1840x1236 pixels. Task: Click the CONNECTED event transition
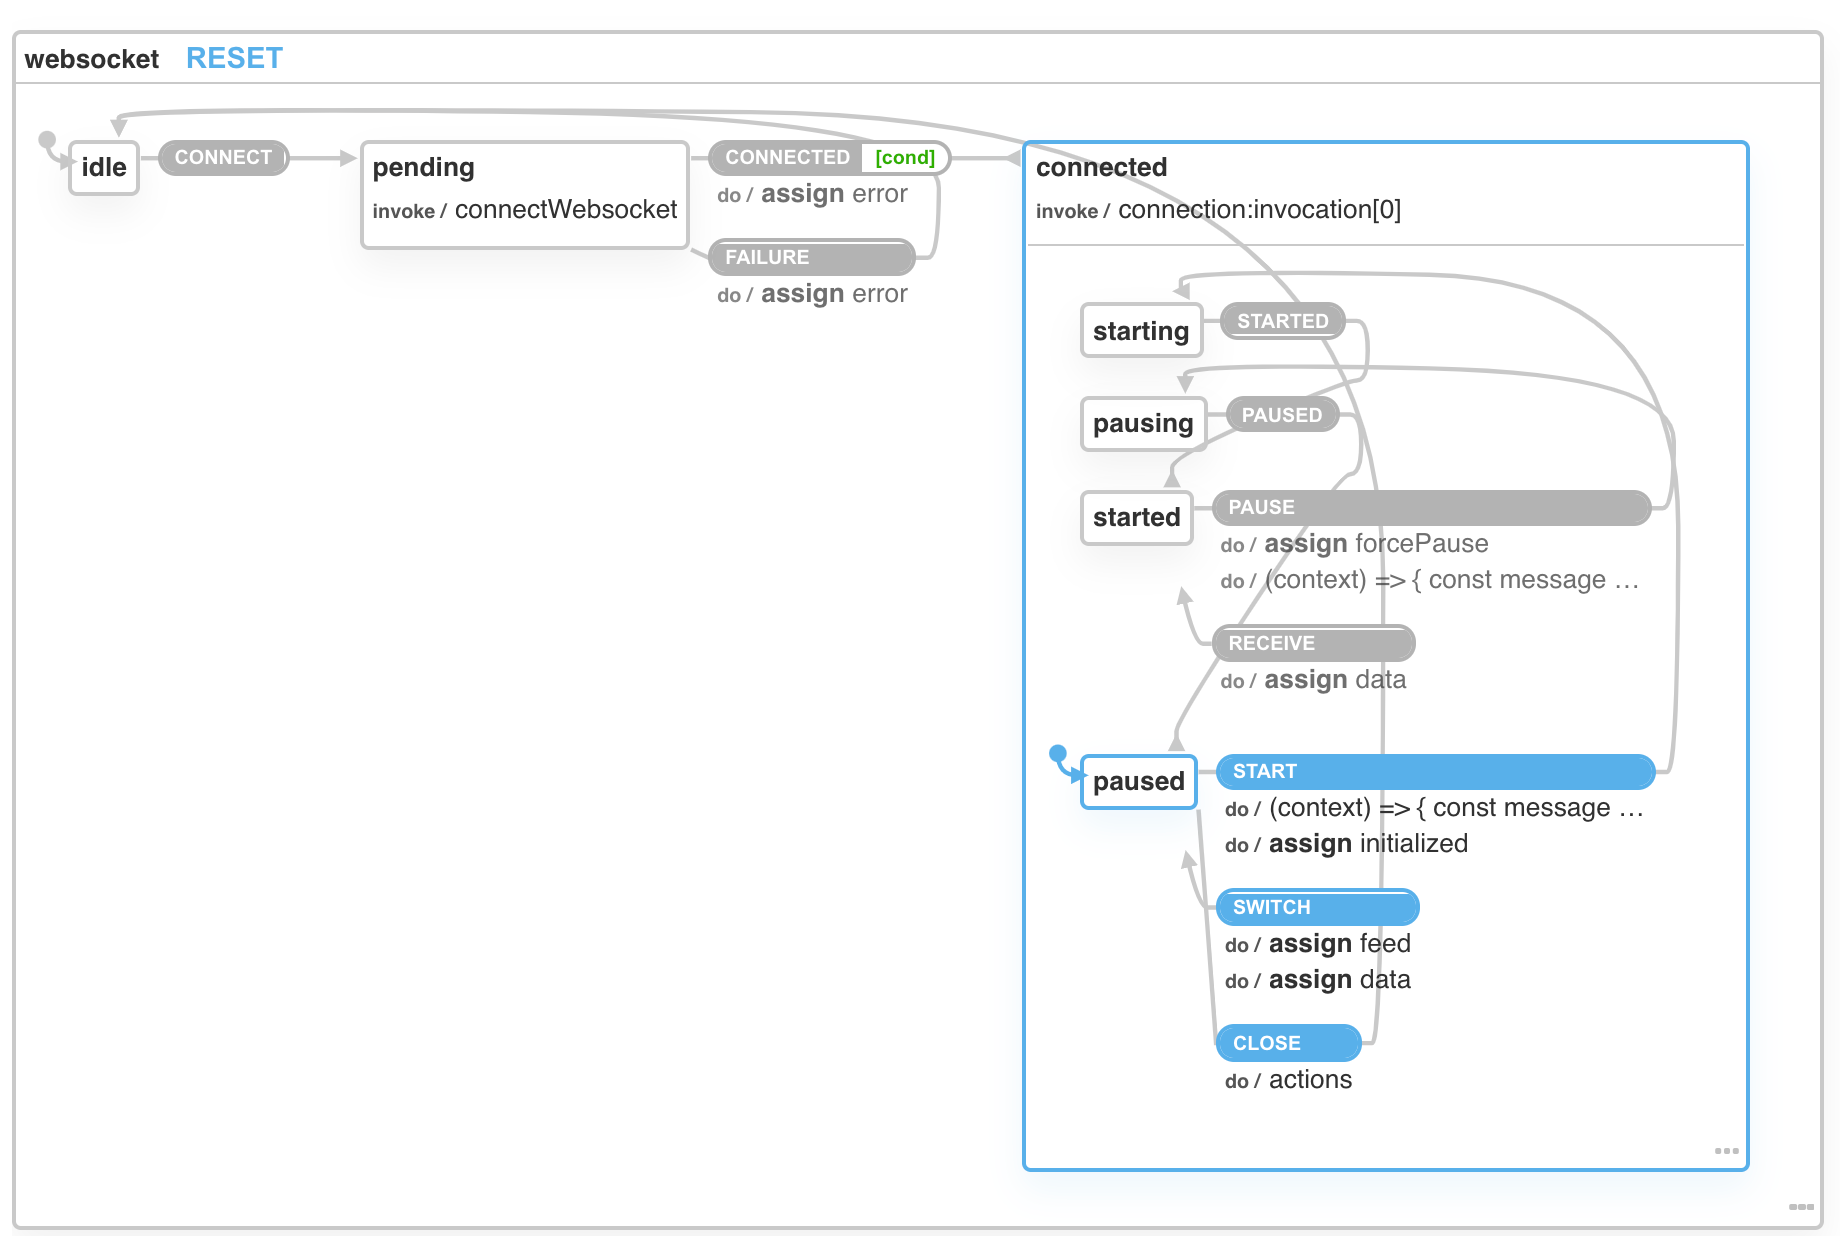pos(787,157)
